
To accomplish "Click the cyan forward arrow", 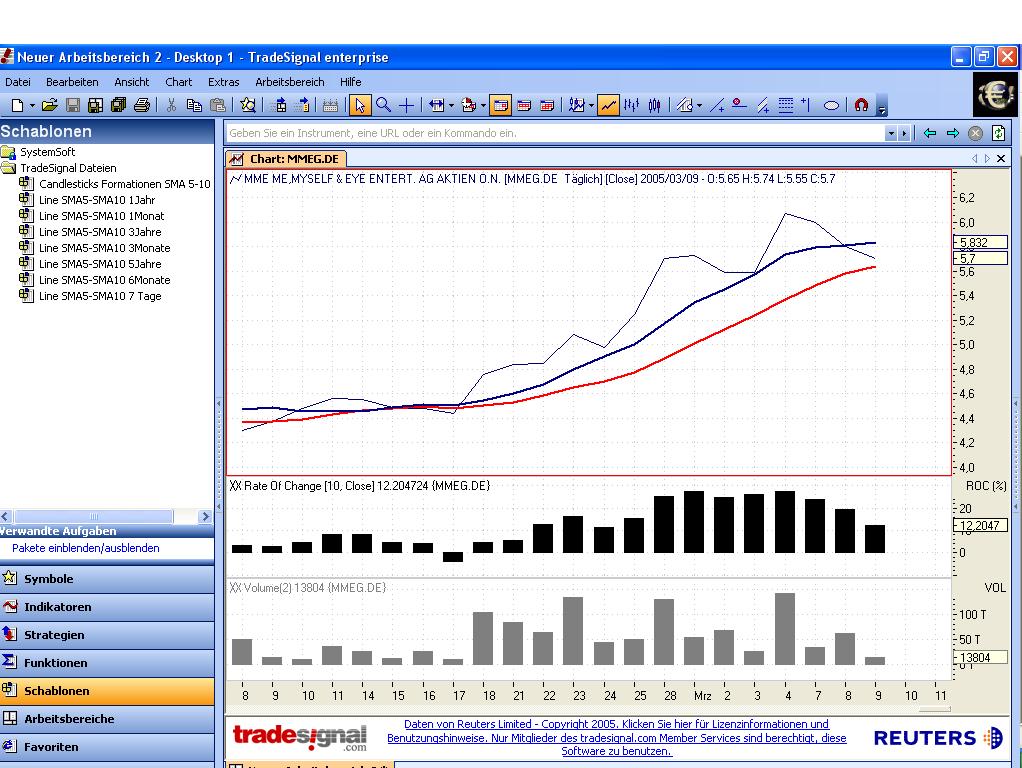I will [x=953, y=133].
